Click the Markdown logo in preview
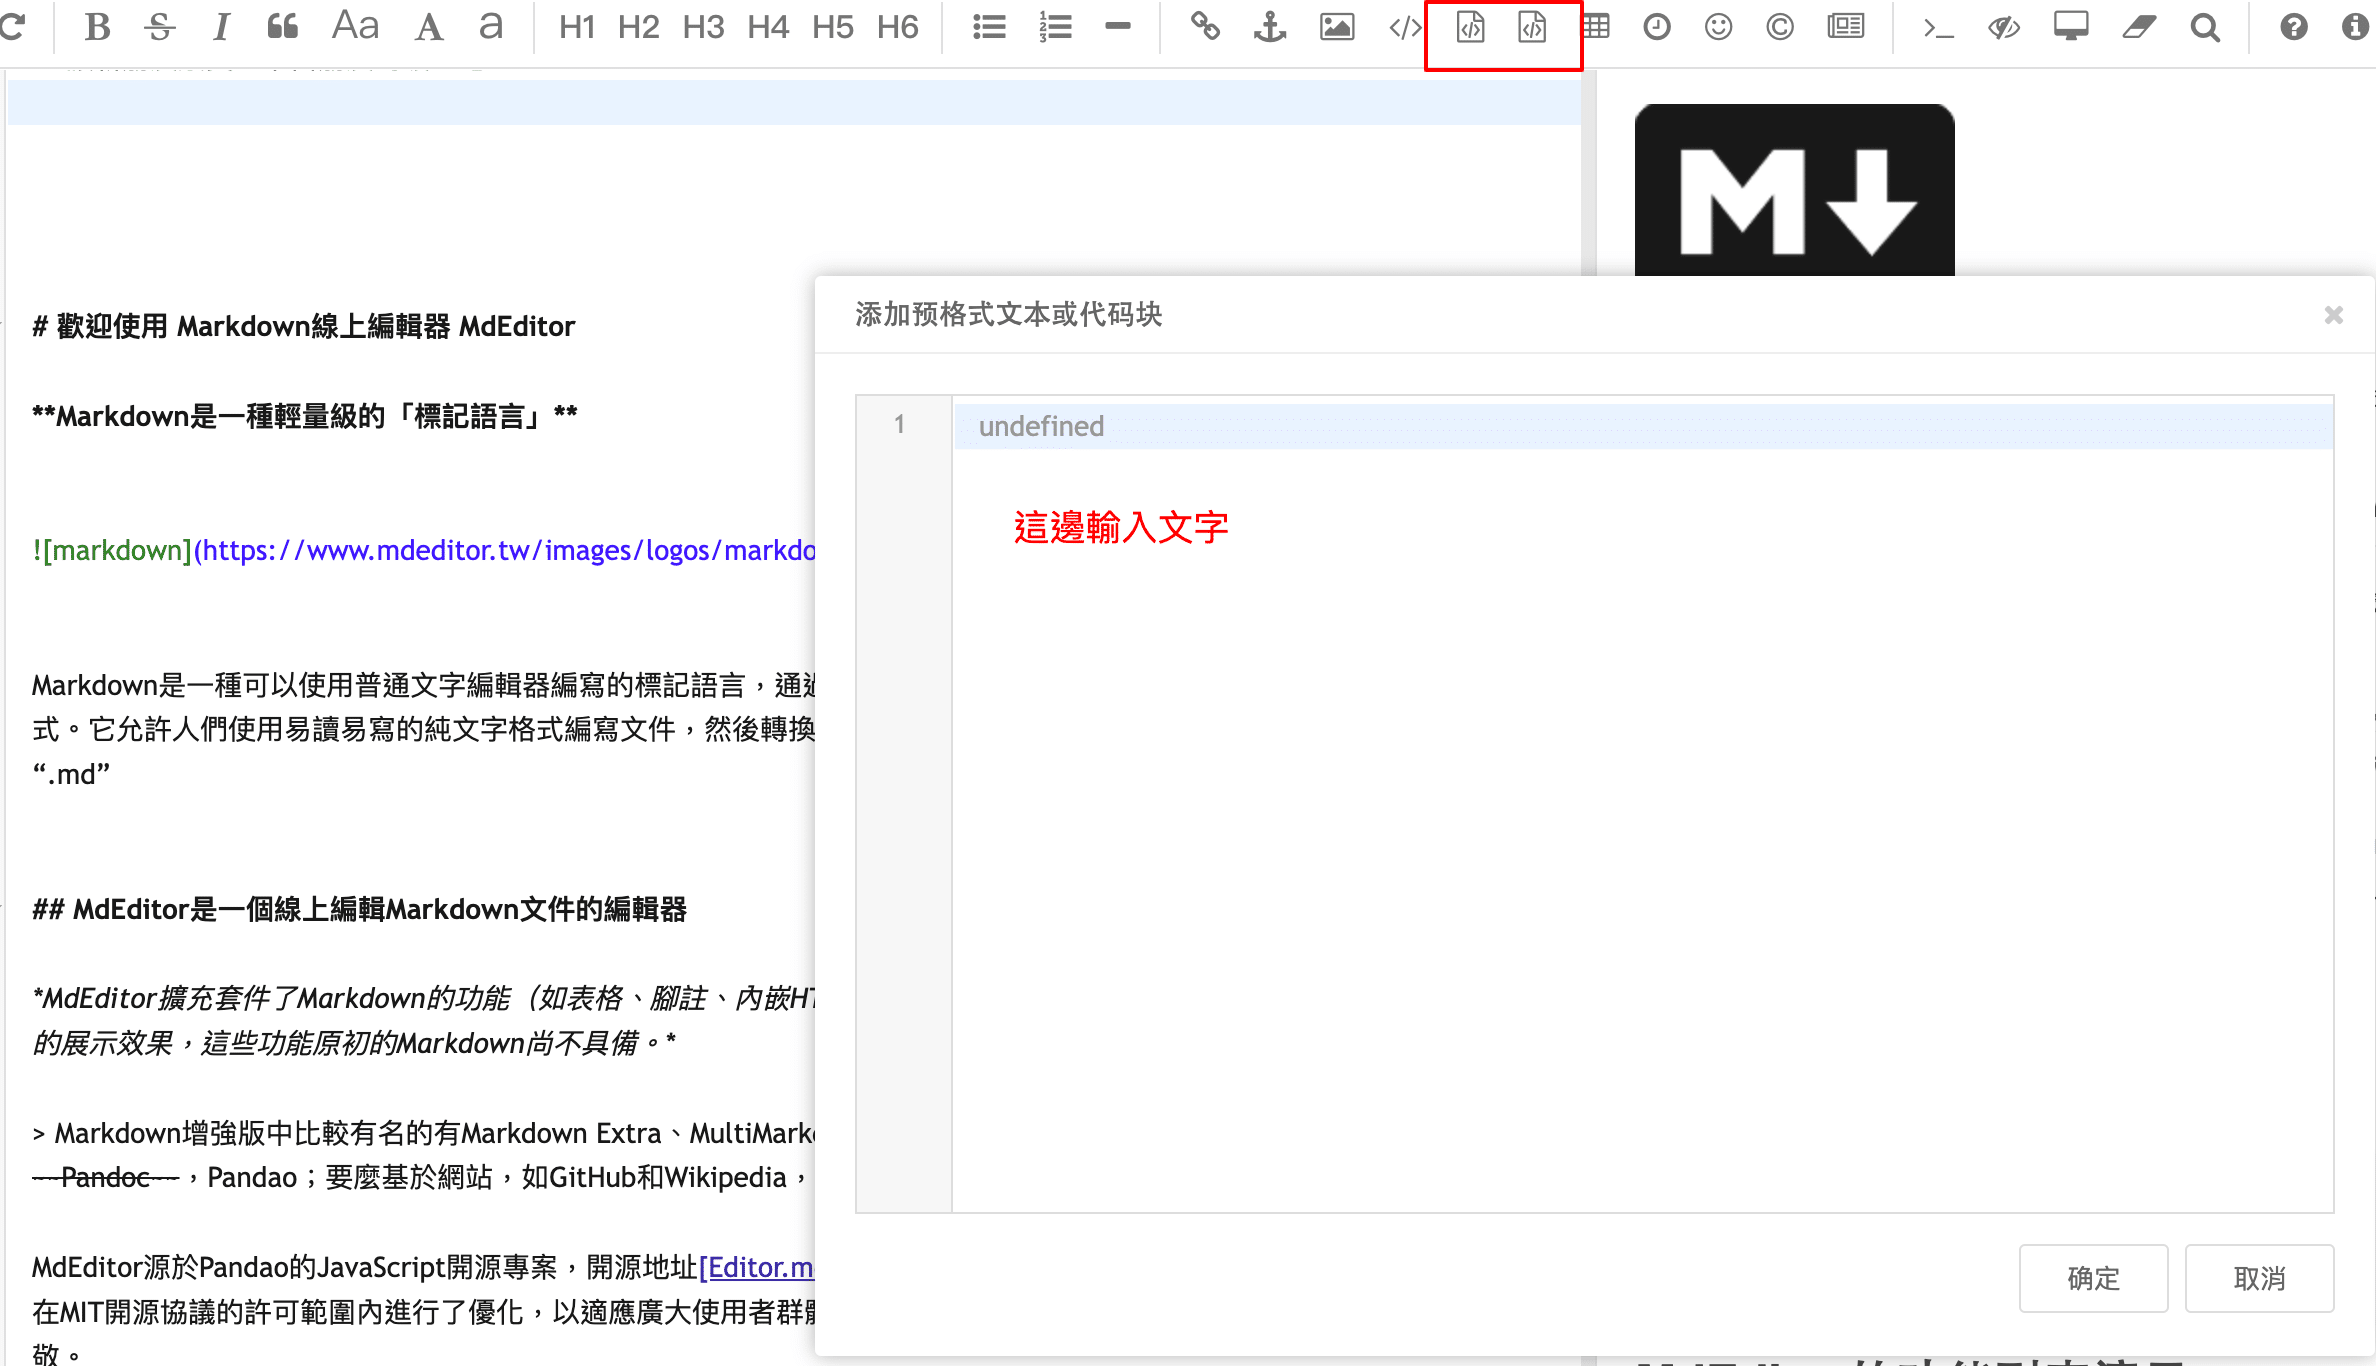Viewport: 2376px width, 1366px height. pos(1794,190)
